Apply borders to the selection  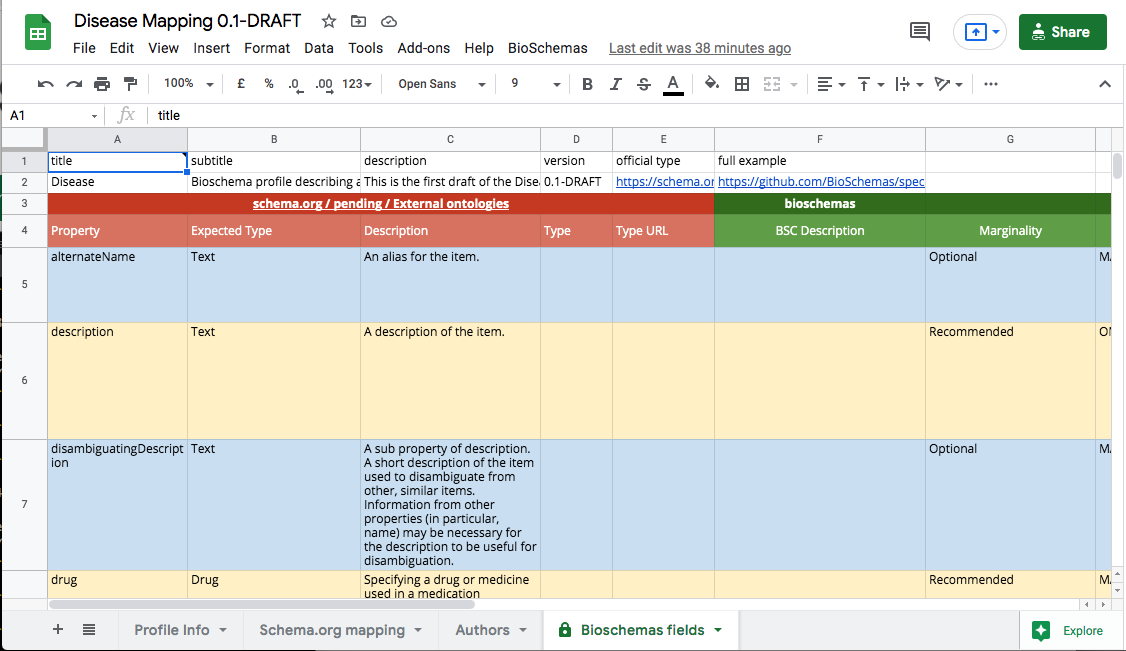741,84
